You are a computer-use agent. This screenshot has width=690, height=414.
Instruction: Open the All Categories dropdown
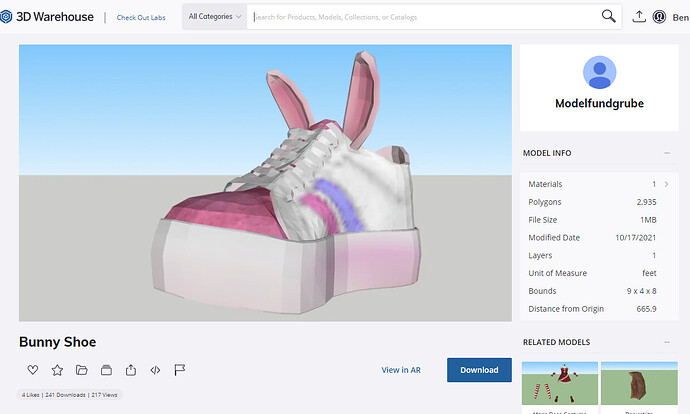pos(215,17)
